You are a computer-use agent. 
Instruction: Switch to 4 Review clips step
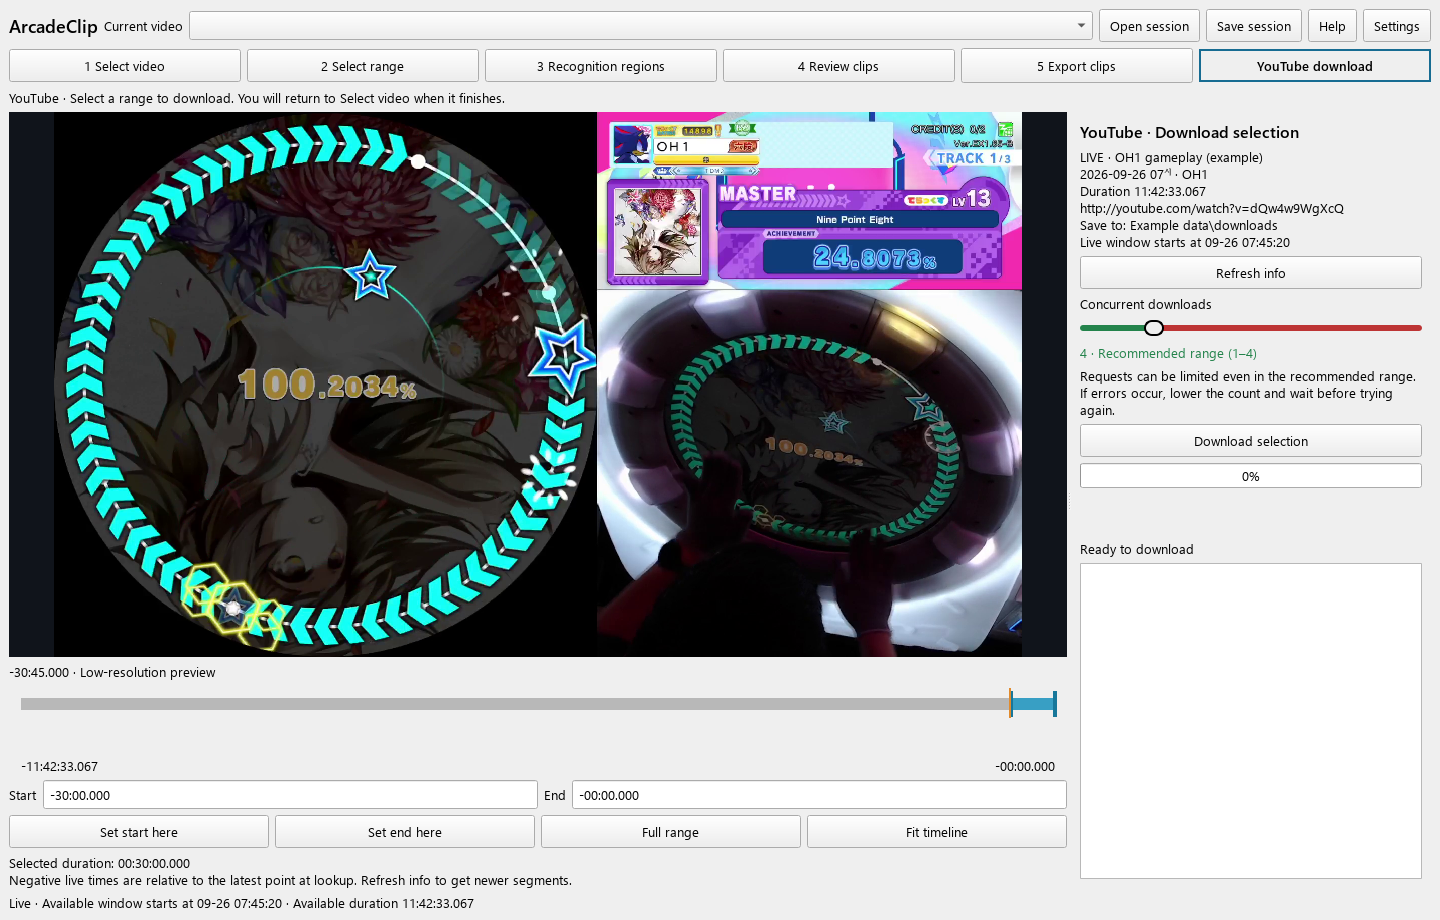pos(839,66)
